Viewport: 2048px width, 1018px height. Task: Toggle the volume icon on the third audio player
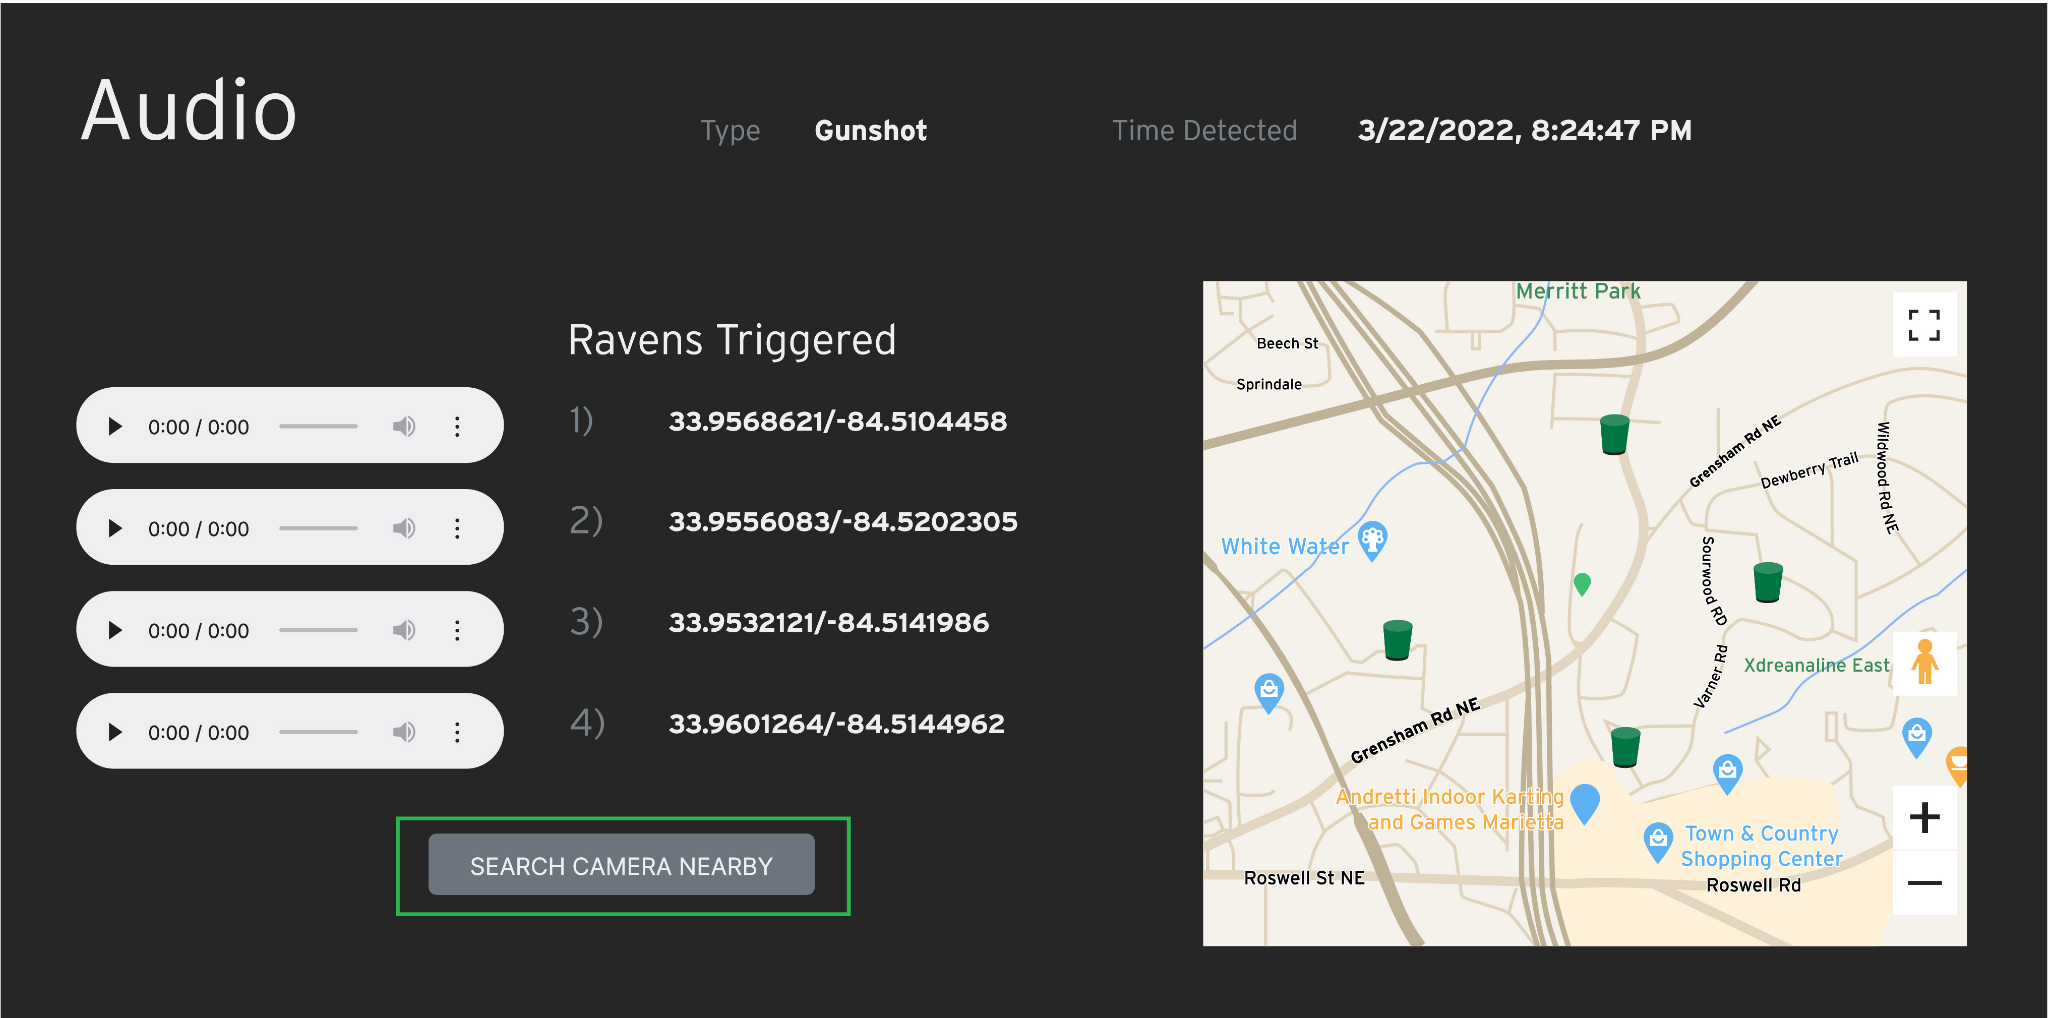404,629
